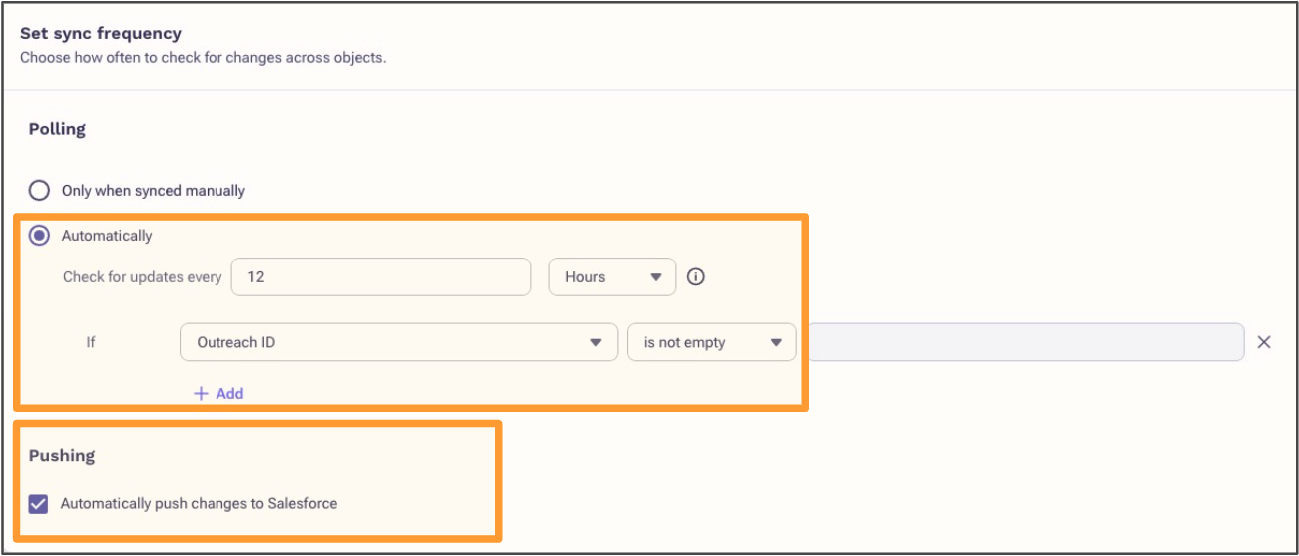
Task: Open the "is not empty" operator dropdown
Action: [712, 342]
